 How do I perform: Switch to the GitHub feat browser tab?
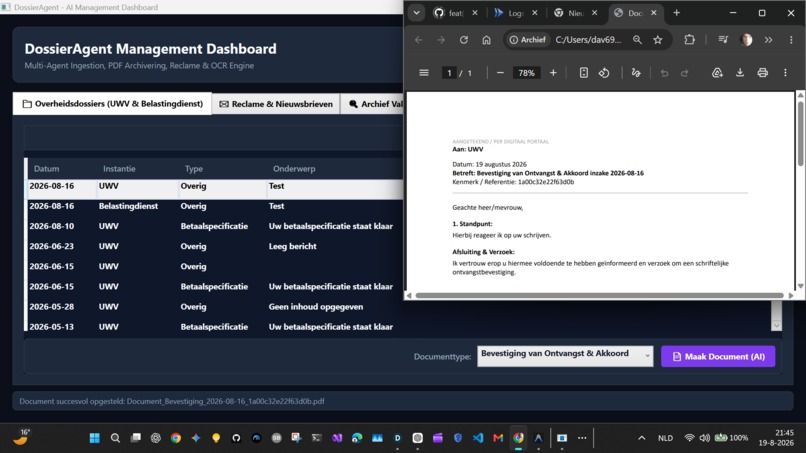[x=455, y=13]
